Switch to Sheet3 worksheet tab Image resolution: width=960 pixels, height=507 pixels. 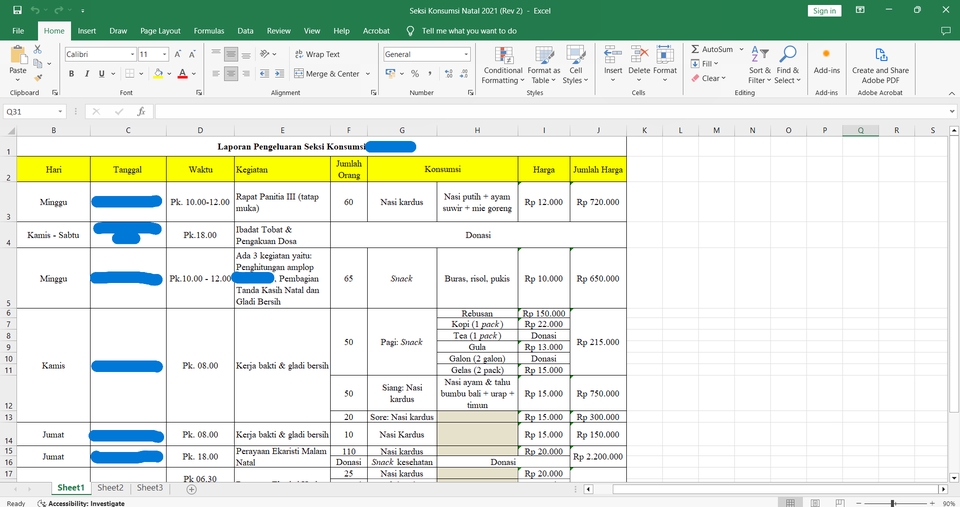(149, 488)
